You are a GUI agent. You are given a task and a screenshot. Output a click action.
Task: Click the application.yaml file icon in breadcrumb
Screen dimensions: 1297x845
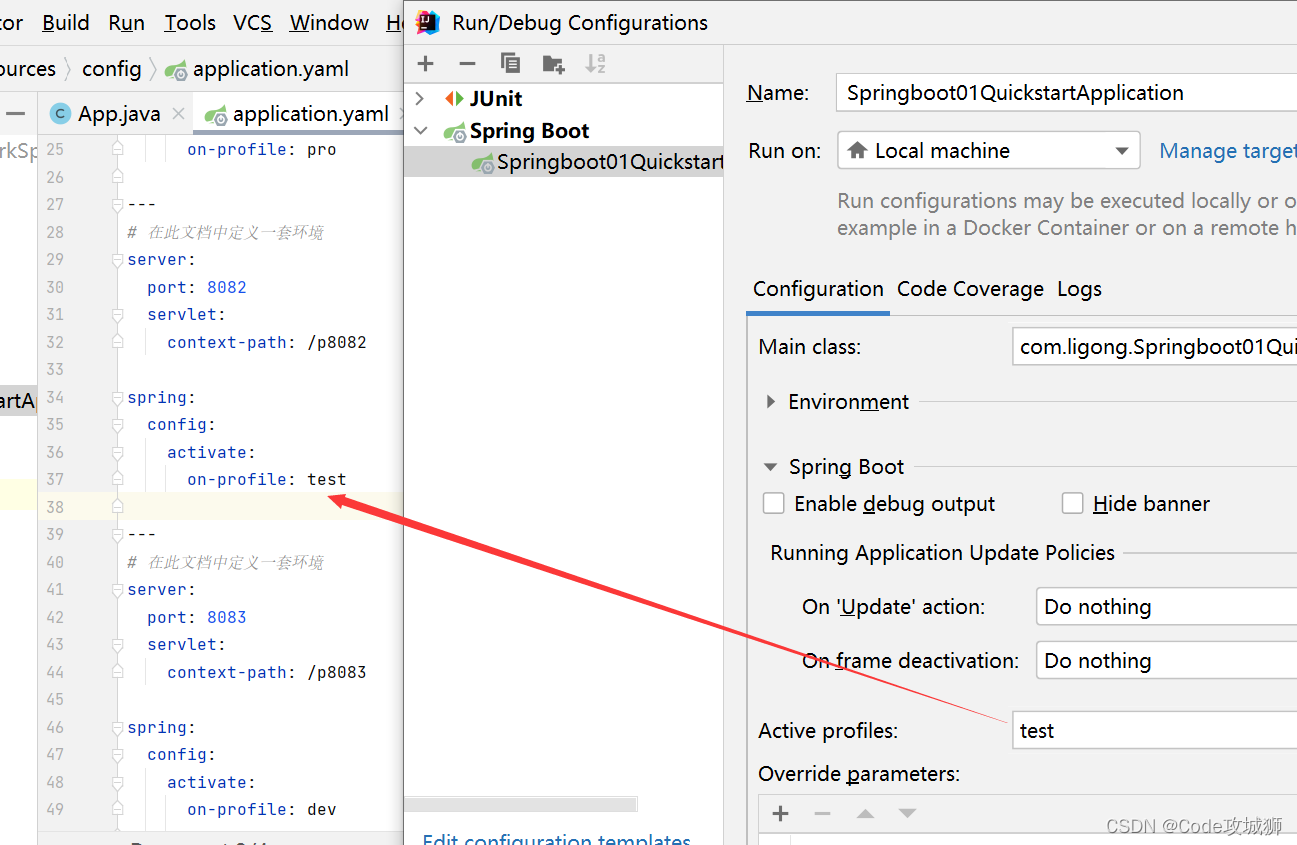point(177,69)
